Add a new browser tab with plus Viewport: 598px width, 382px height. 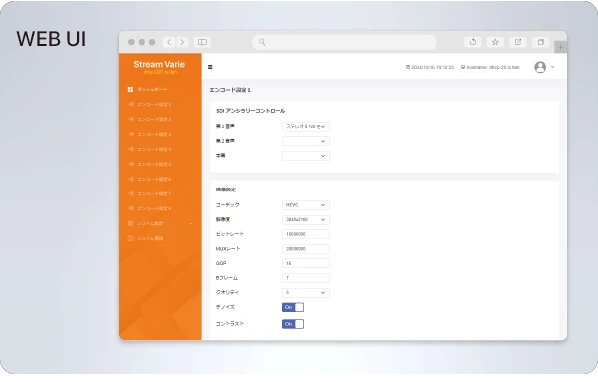click(x=560, y=47)
